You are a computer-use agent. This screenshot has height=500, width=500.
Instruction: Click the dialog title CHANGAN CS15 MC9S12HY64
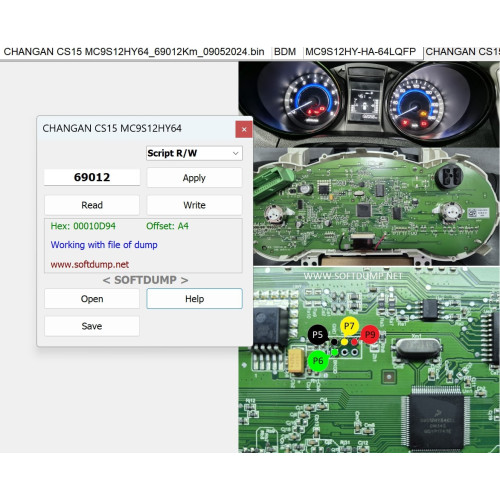click(x=112, y=128)
